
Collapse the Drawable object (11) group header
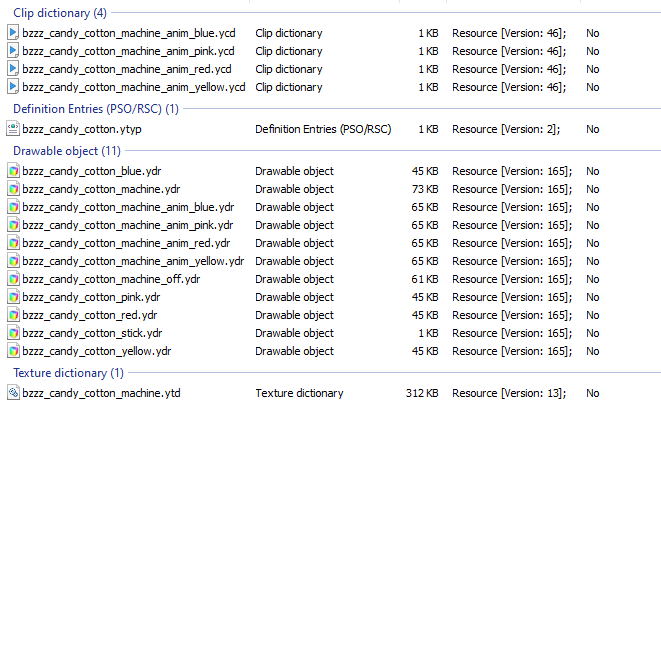click(67, 151)
